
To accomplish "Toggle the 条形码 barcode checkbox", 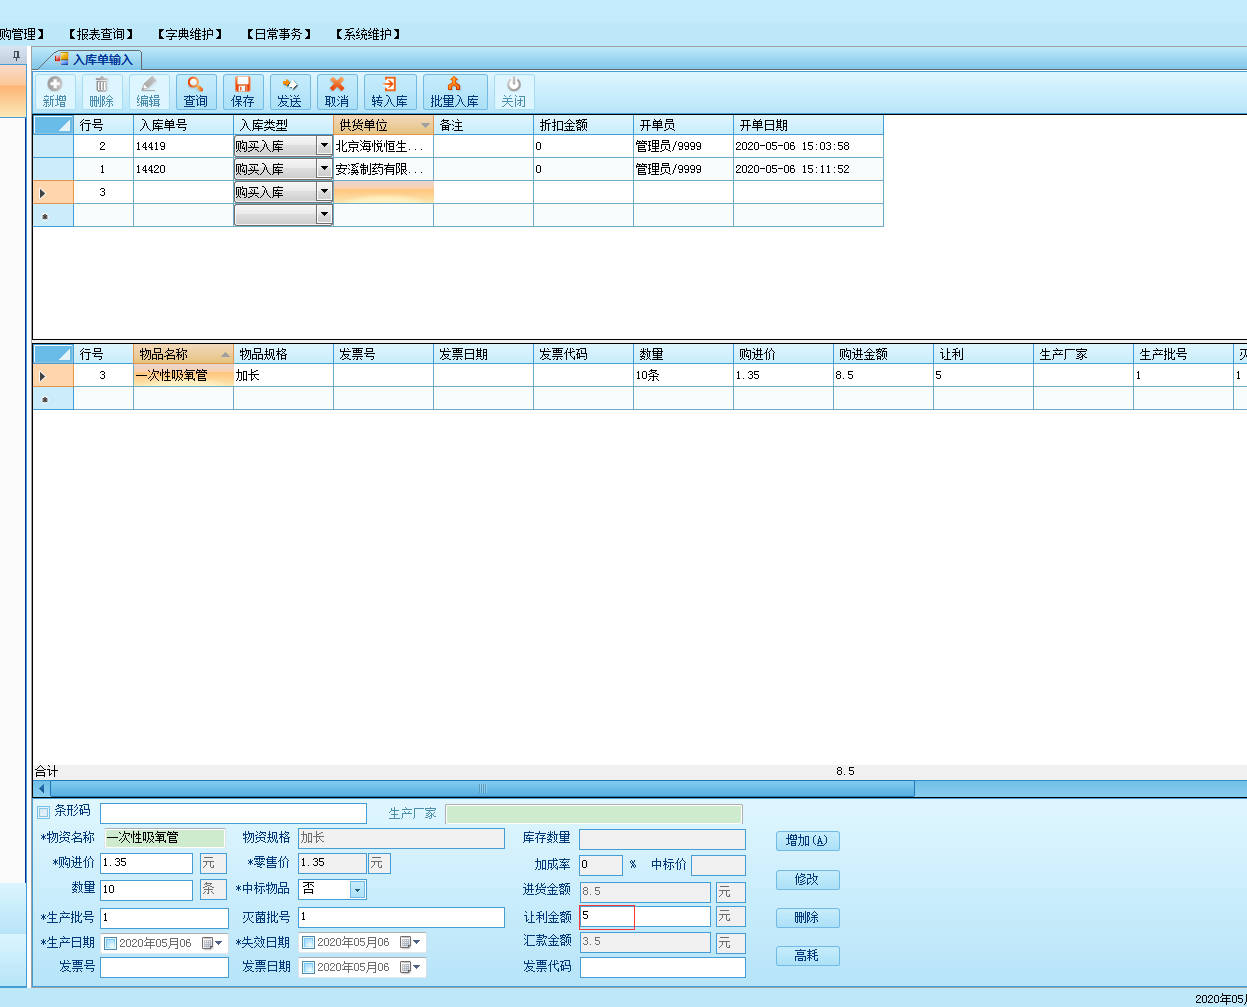I will click(x=43, y=812).
